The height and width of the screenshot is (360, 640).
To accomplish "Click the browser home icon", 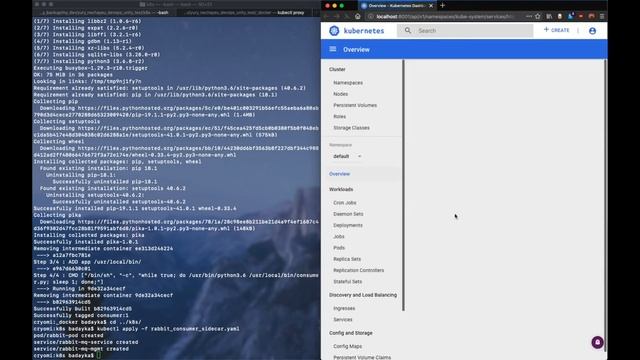I will pyautogui.click(x=358, y=16).
